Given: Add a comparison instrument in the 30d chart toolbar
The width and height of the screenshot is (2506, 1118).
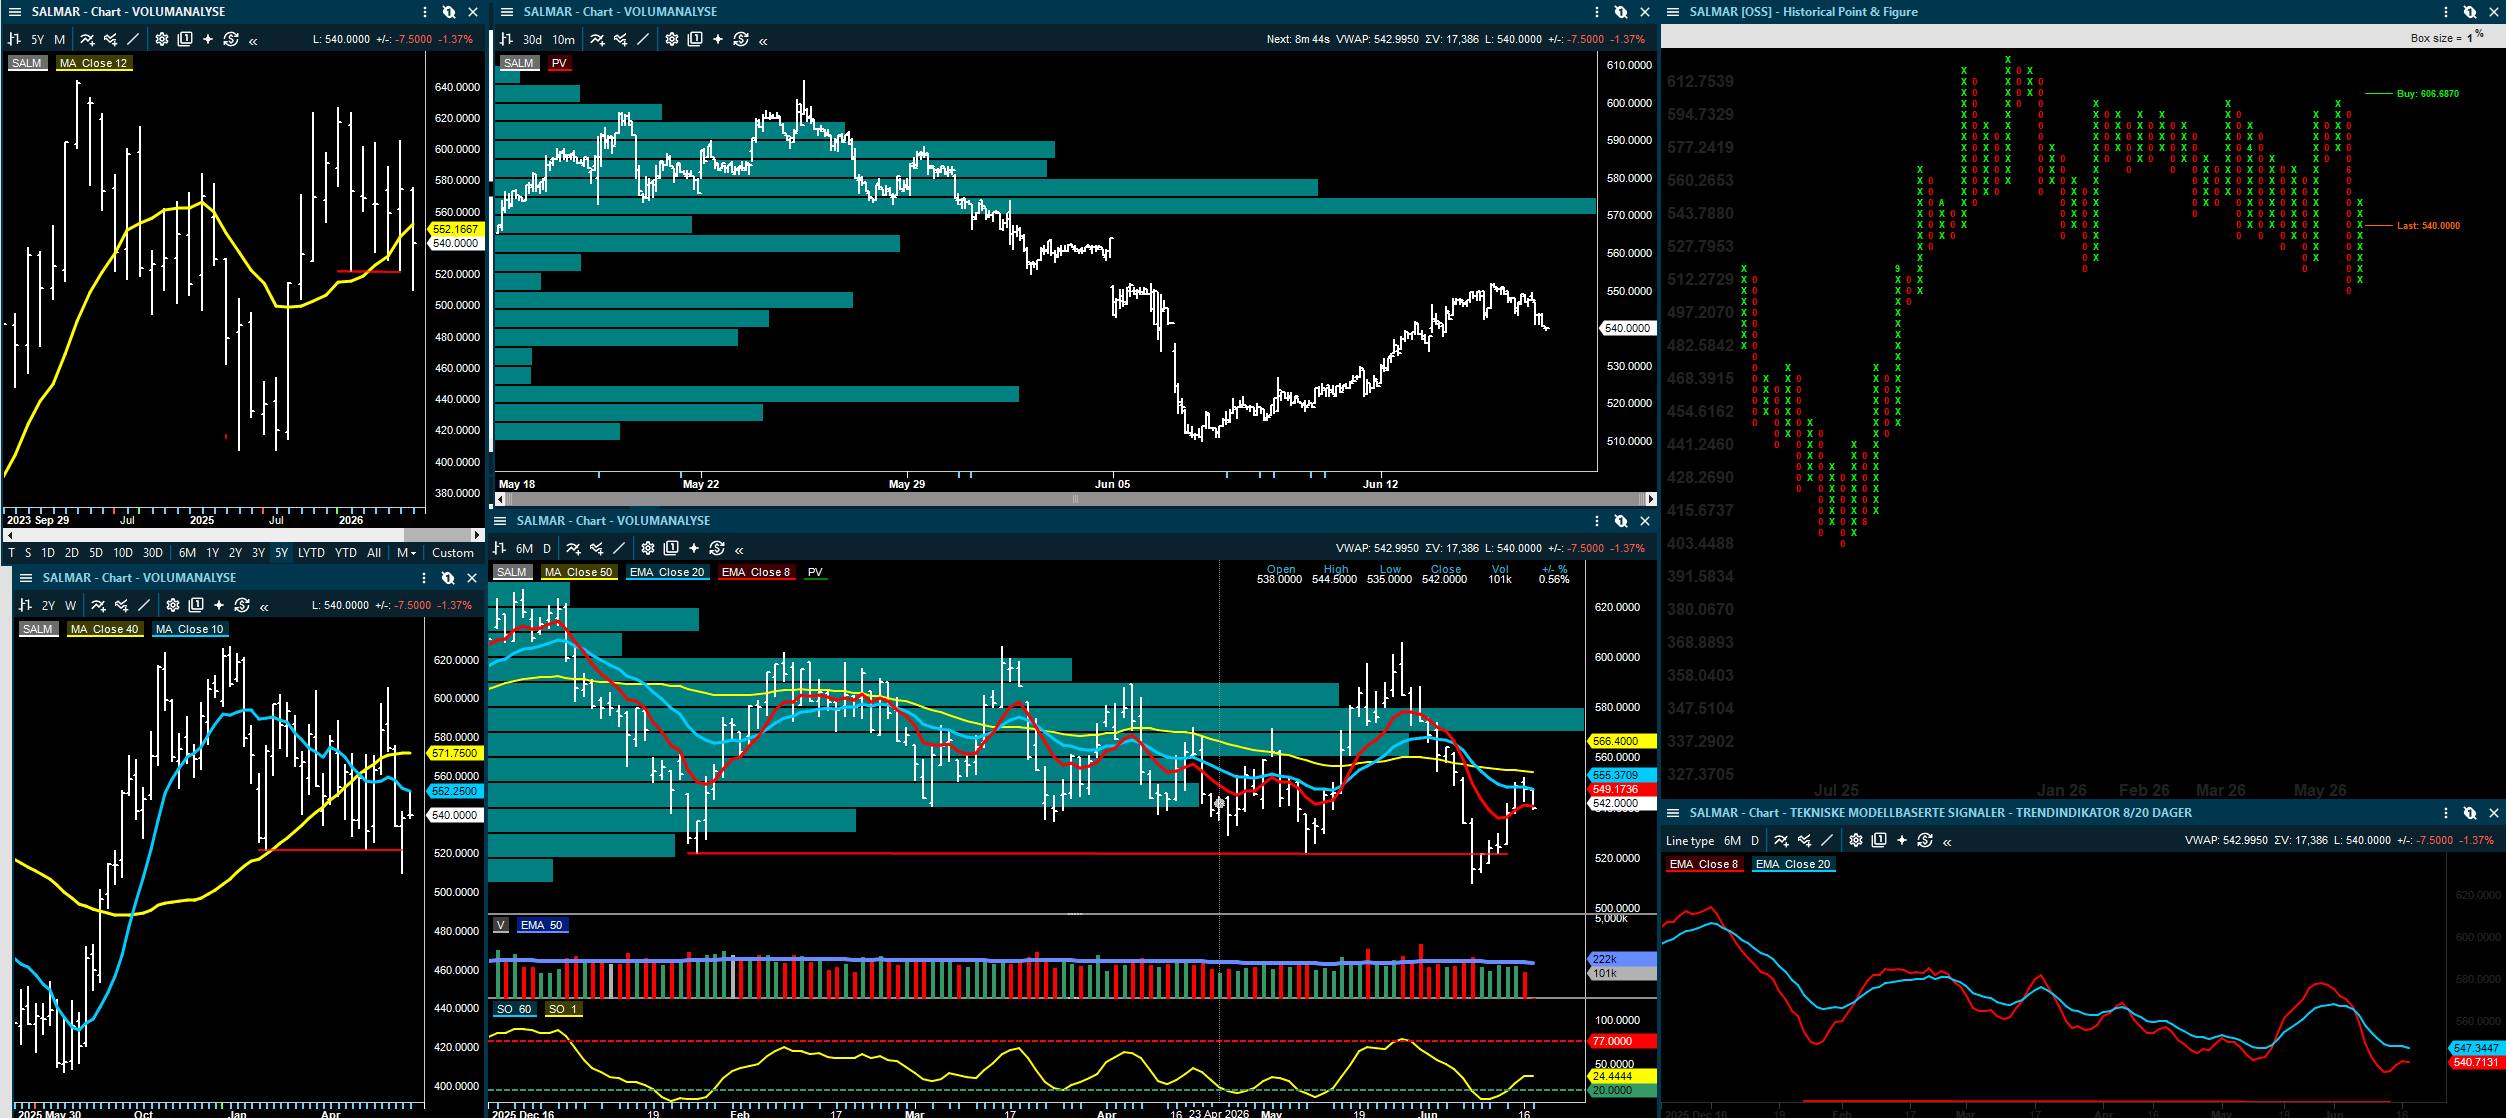Looking at the screenshot, I should point(620,40).
